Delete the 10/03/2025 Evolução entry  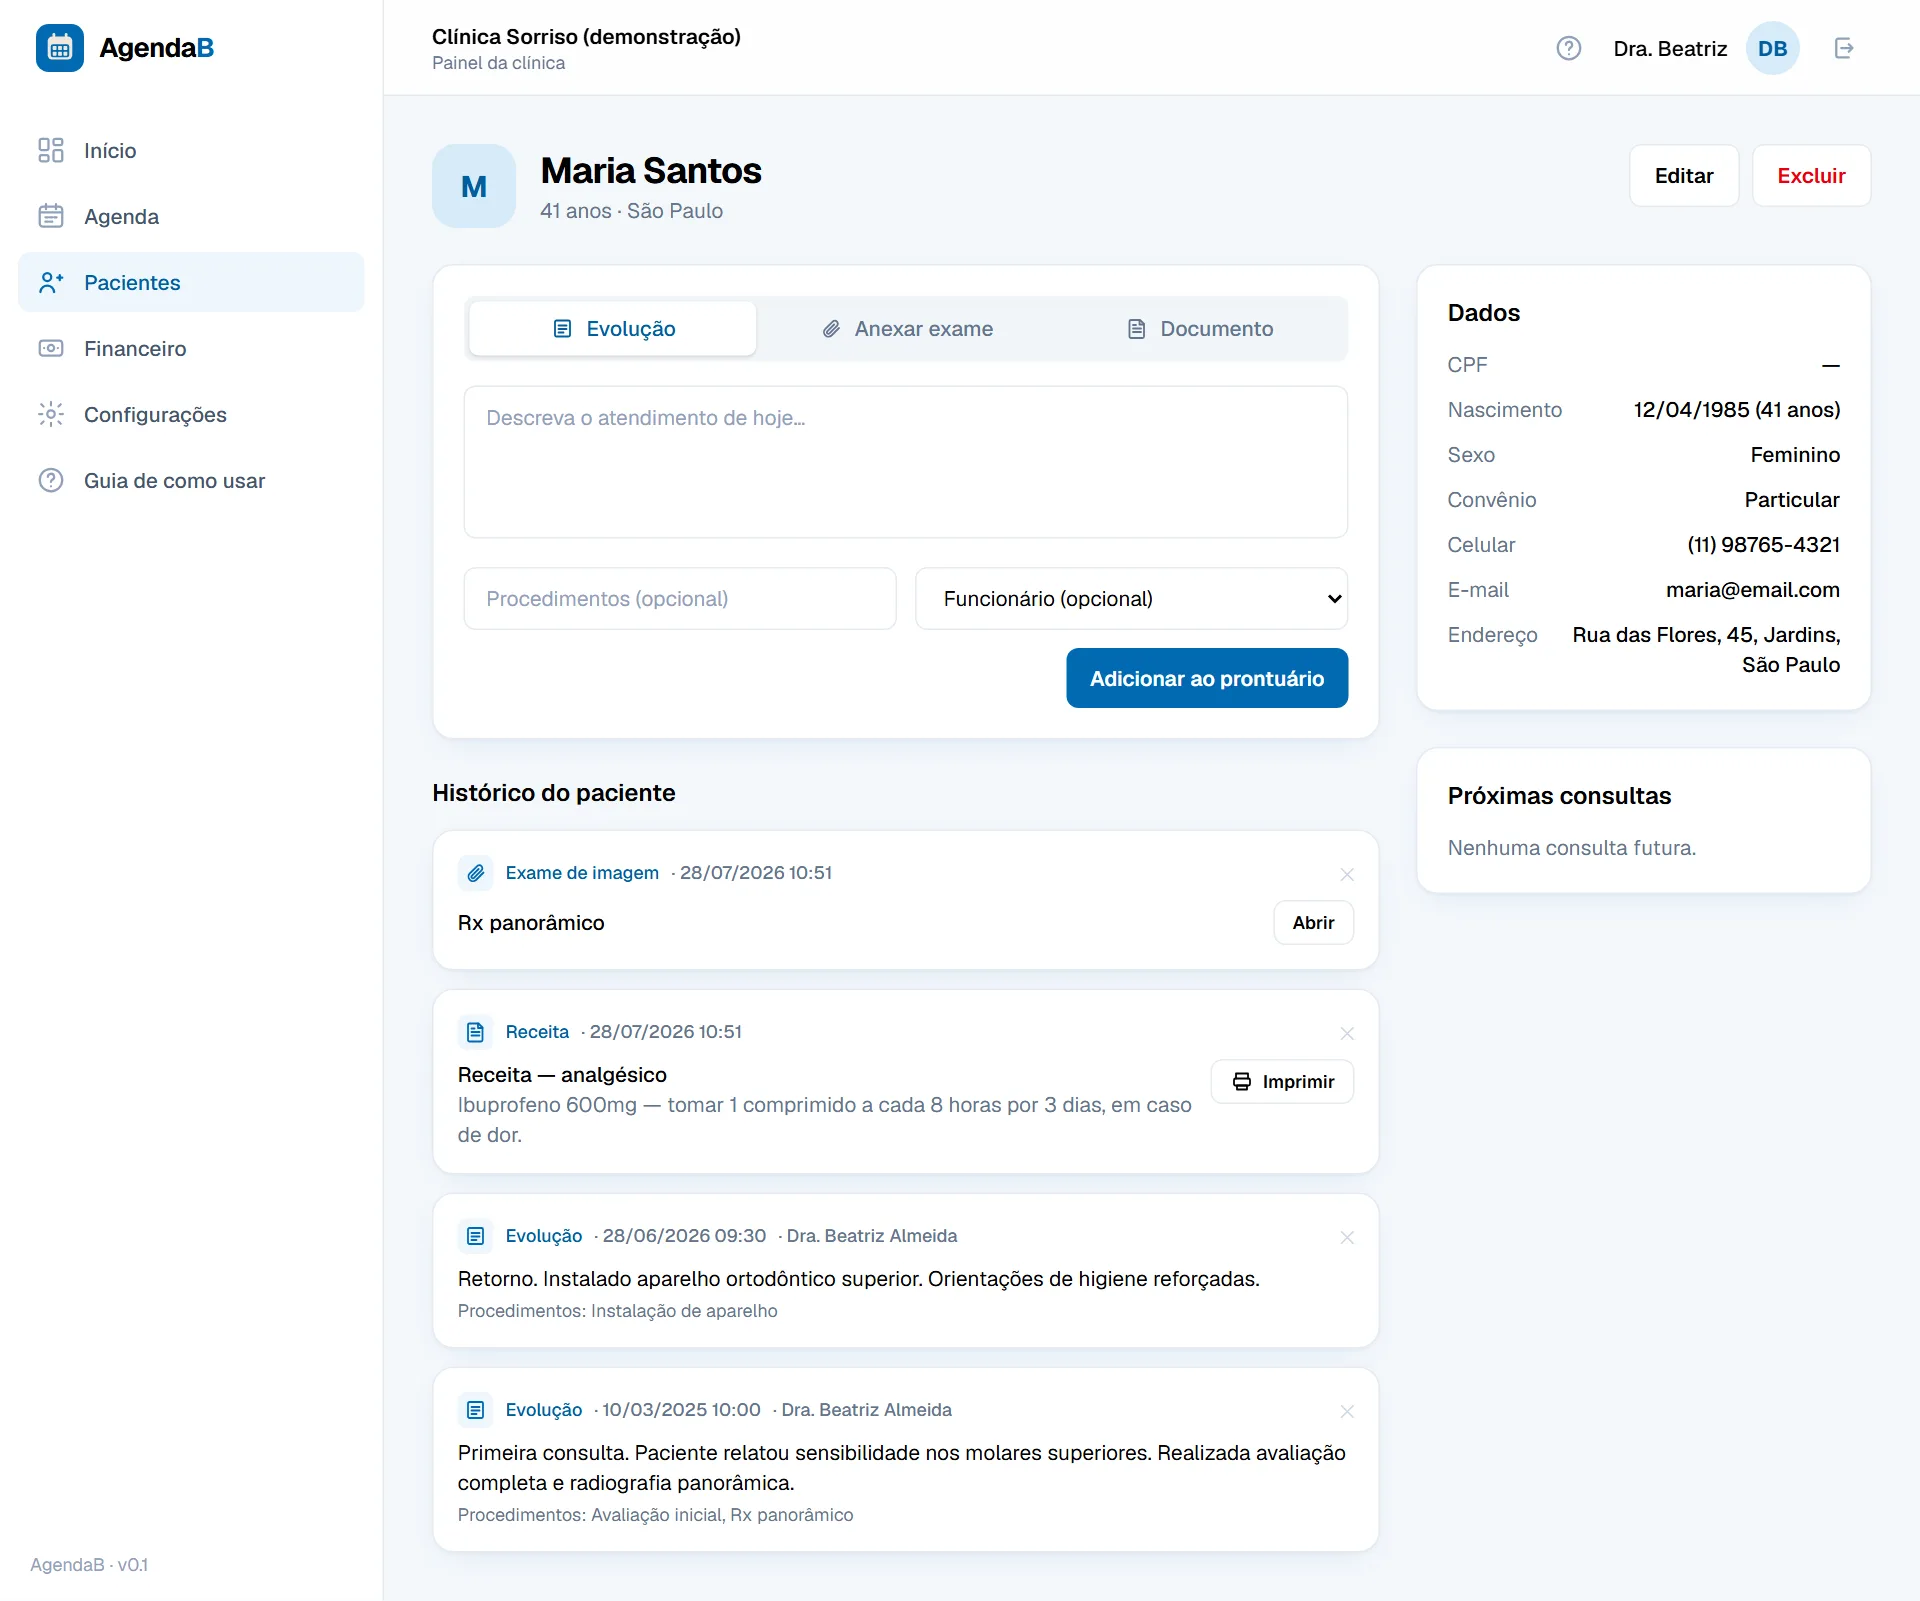point(1347,1411)
